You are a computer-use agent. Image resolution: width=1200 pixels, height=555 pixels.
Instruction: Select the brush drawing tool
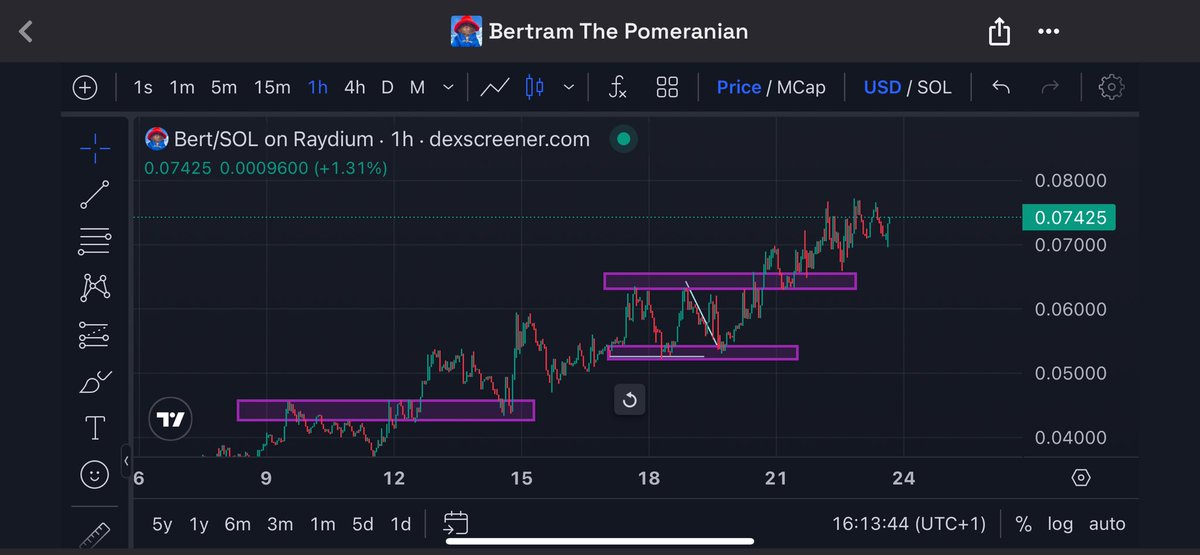[x=95, y=382]
